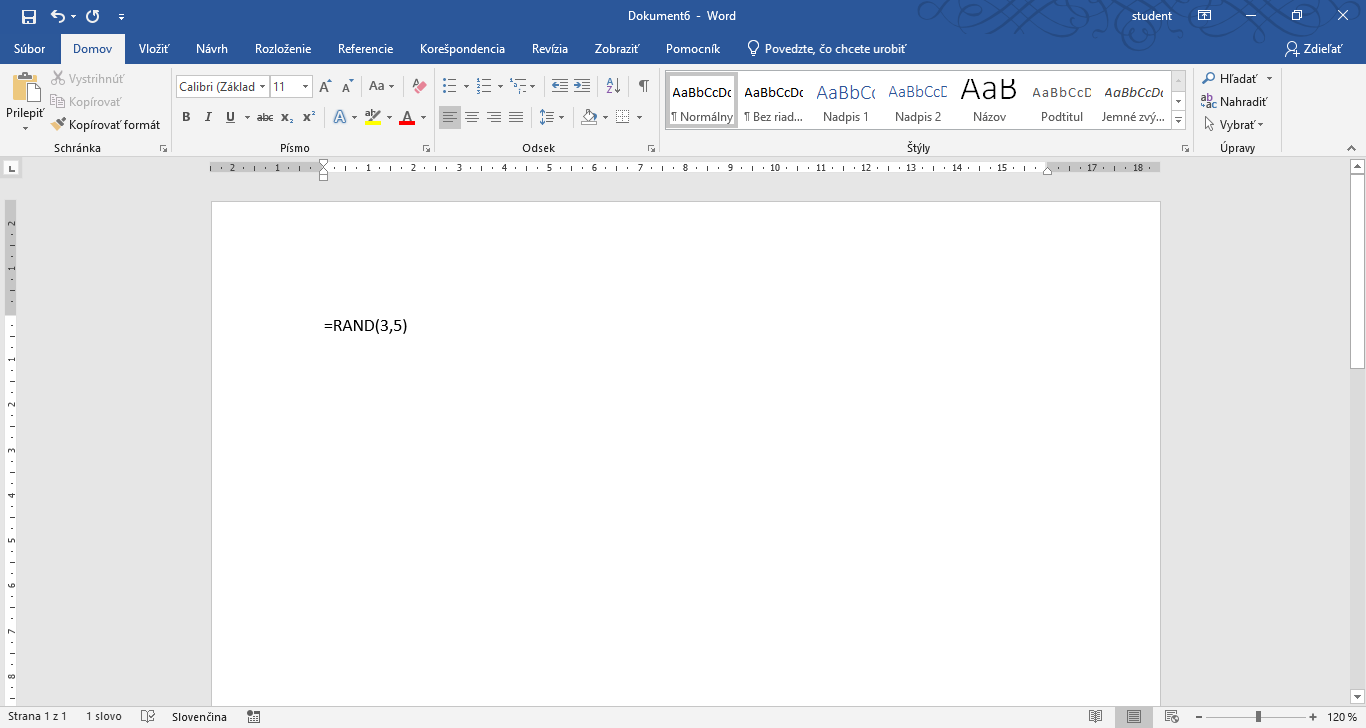Align text to the right
Screen dimensions: 1366x728
coord(494,117)
